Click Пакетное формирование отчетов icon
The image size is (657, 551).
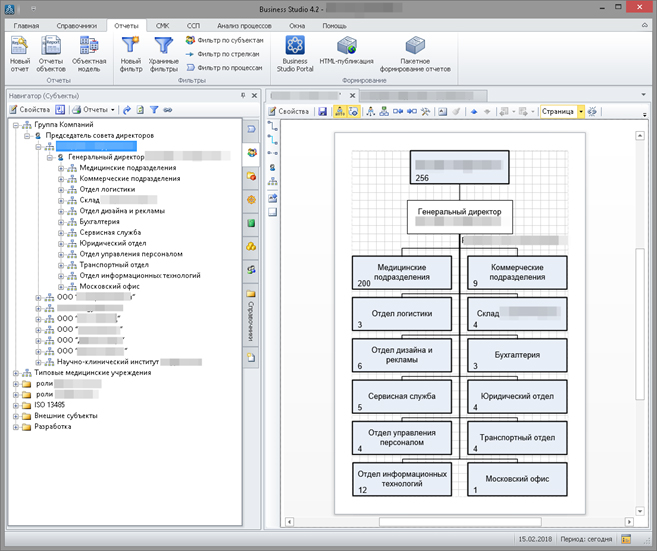414,46
